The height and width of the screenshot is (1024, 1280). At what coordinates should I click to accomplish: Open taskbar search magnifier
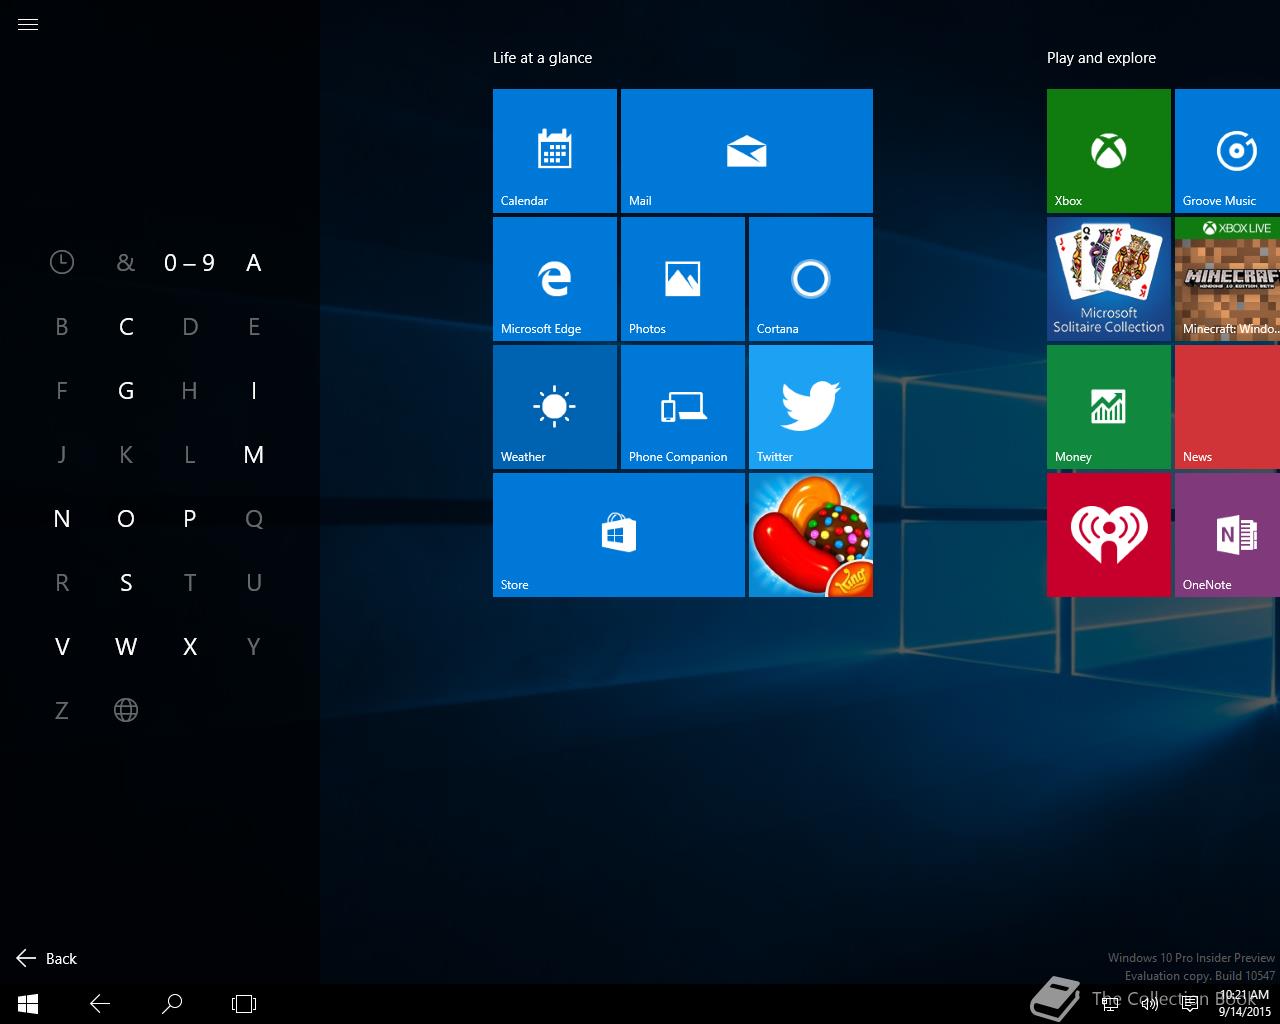(172, 1004)
